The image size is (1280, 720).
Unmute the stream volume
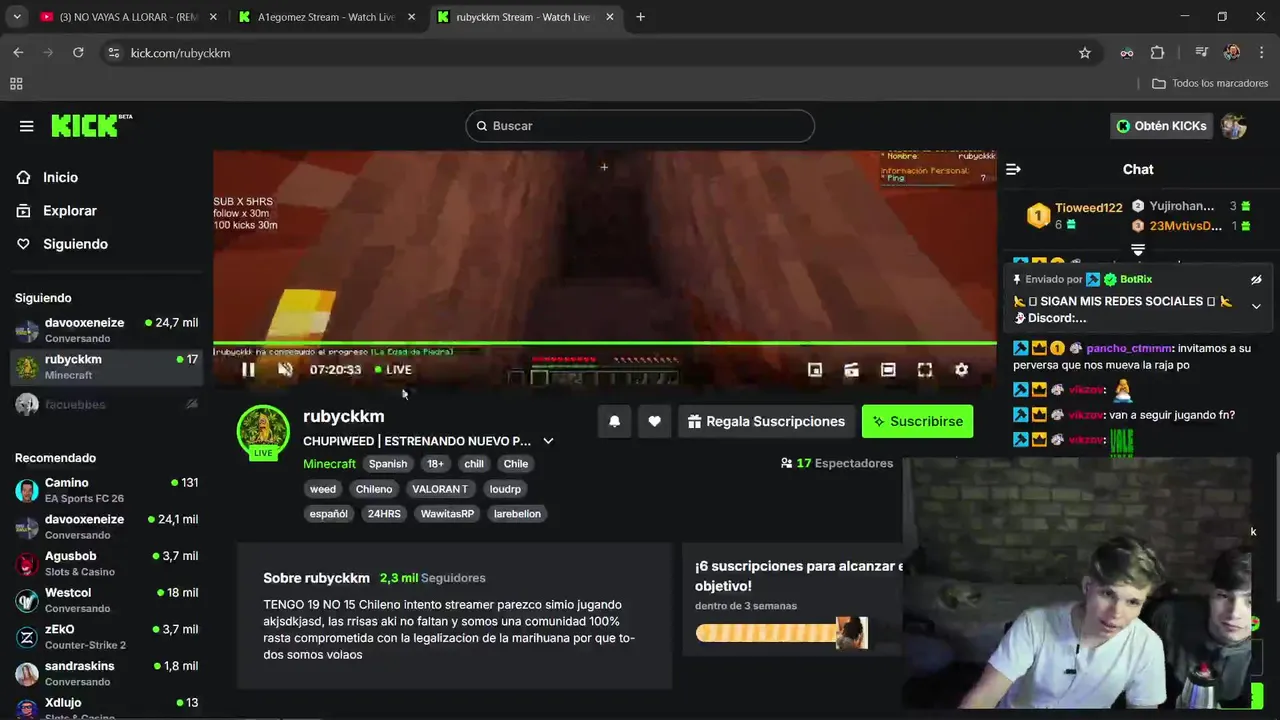tap(285, 370)
